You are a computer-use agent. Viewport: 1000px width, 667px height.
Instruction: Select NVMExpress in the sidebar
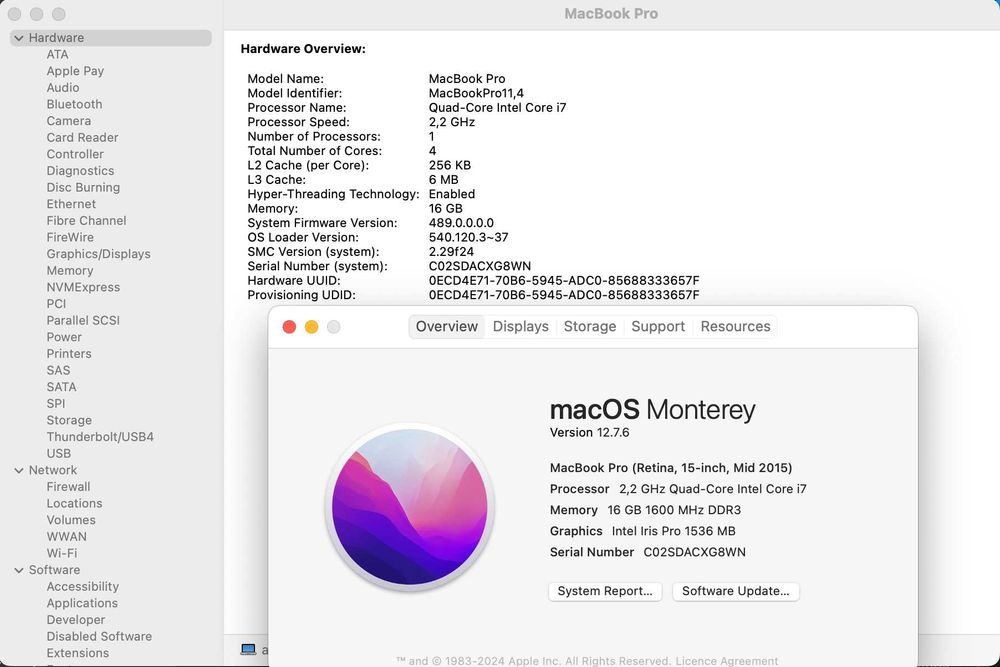point(83,287)
